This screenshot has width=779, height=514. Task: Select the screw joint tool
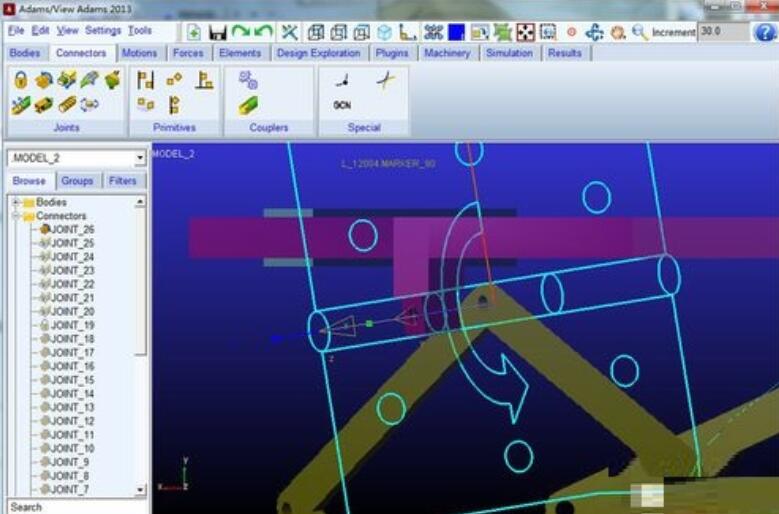click(x=67, y=105)
